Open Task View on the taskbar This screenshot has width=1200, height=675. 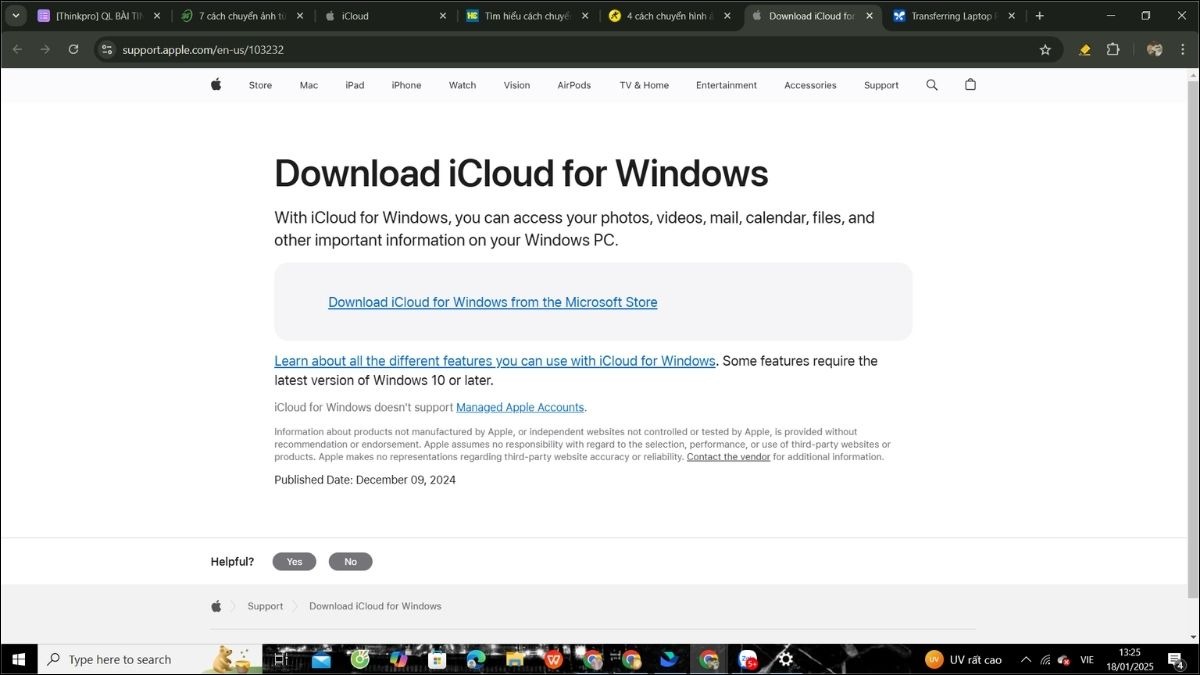click(282, 659)
